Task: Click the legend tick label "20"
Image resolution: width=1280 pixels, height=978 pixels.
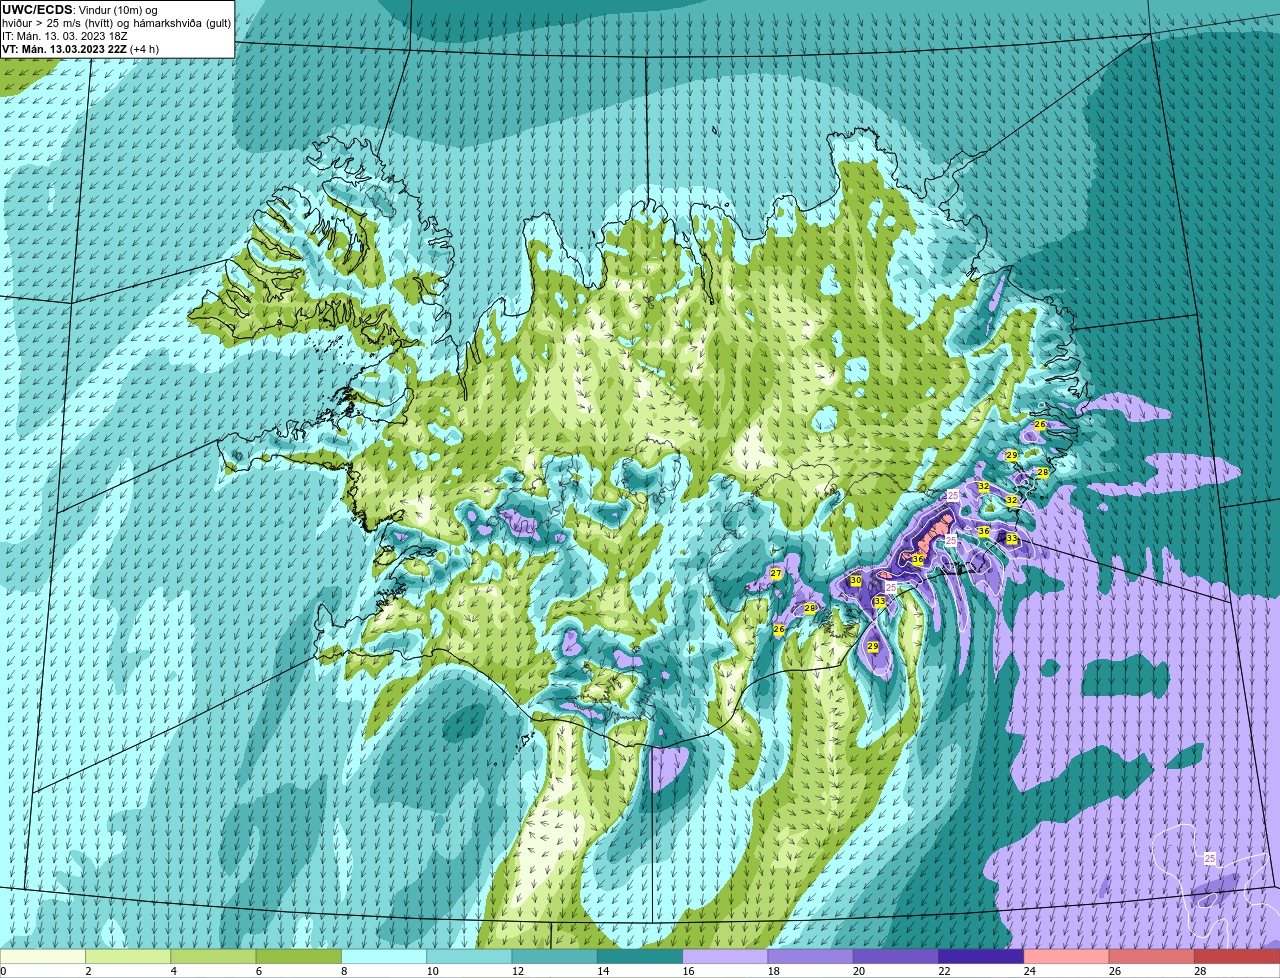Action: pos(858,971)
